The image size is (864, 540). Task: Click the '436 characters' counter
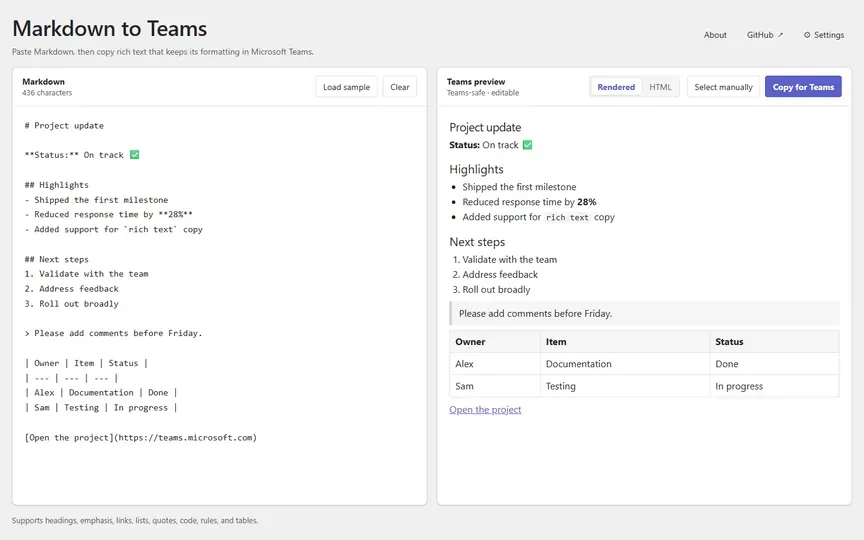[x=47, y=93]
